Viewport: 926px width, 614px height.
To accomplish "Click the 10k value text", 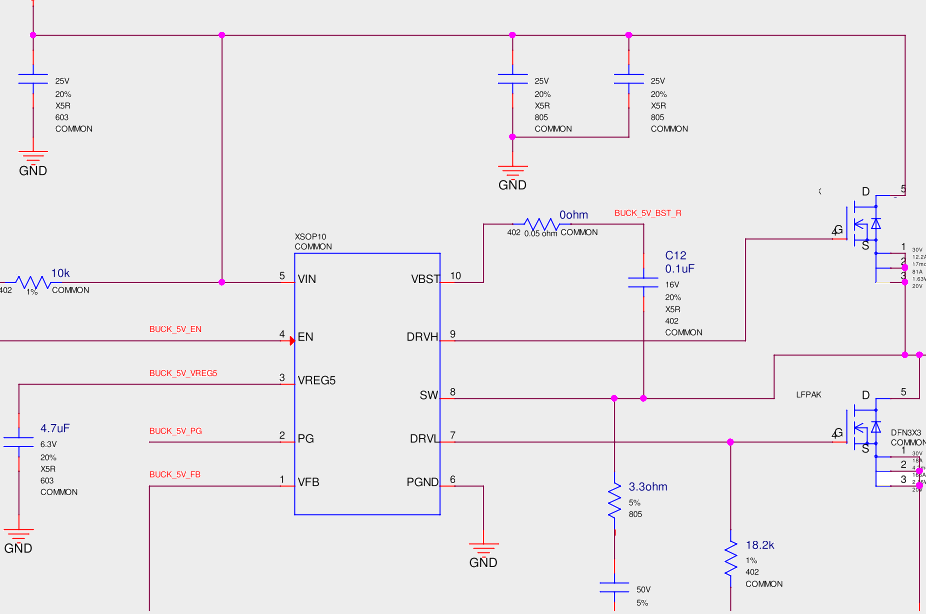I will pos(60,273).
